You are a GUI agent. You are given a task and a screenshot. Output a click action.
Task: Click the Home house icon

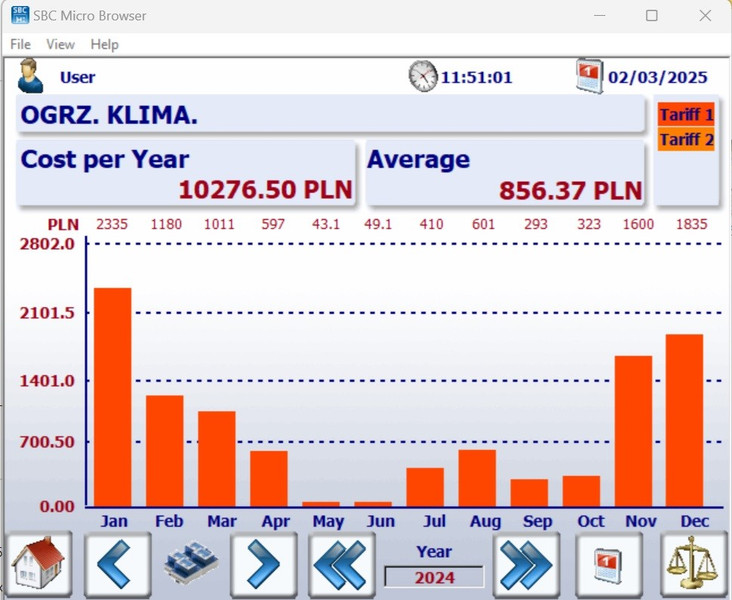40,565
